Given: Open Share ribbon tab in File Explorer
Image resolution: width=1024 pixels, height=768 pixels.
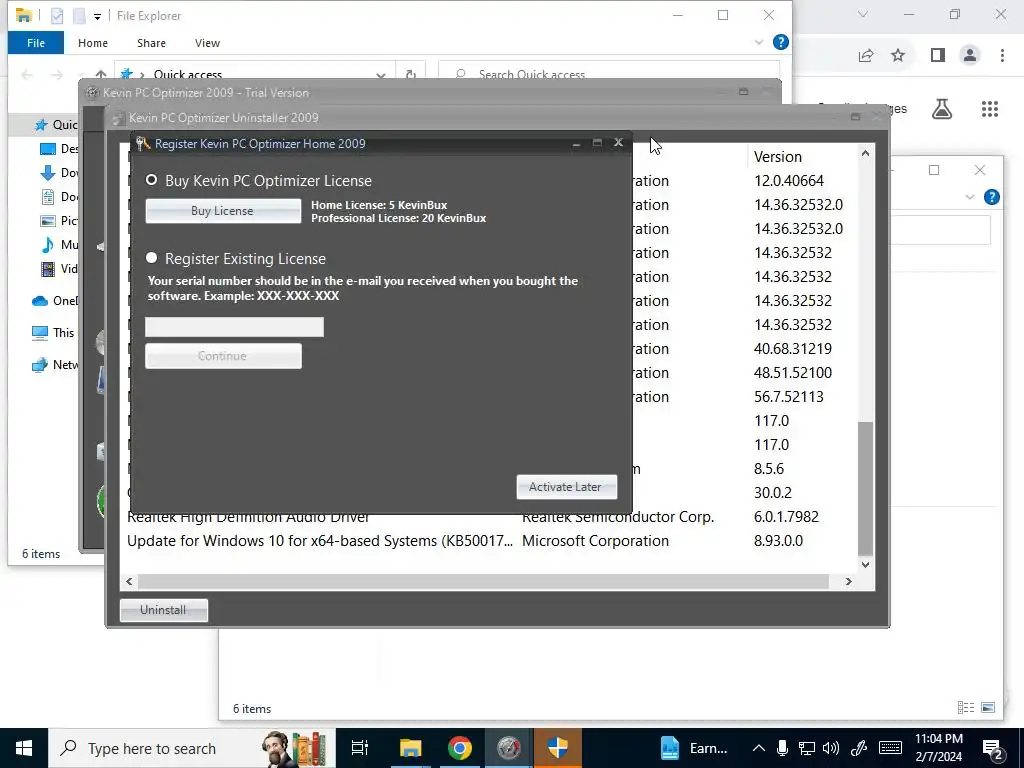Looking at the screenshot, I should coord(151,43).
